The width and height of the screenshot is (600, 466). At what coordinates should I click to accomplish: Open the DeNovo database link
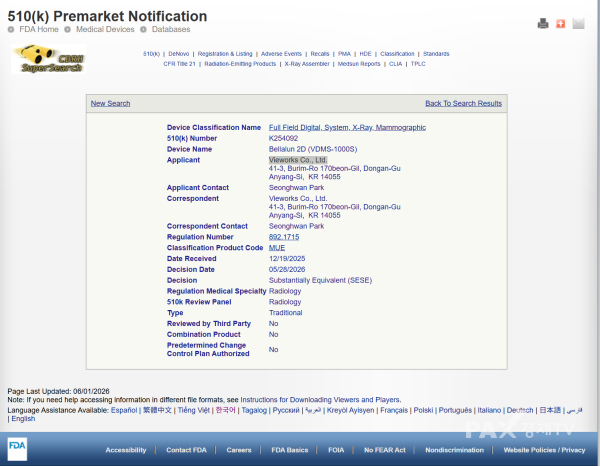click(179, 54)
